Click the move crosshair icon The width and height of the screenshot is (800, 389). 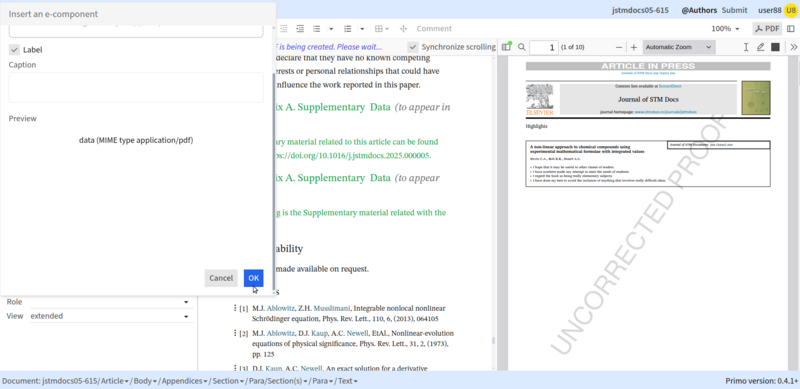tap(403, 29)
